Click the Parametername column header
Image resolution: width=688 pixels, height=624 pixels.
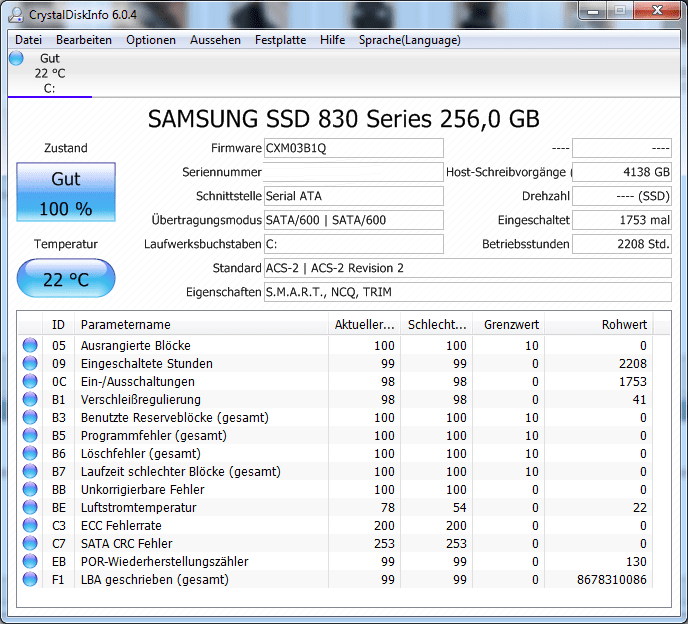(201, 325)
